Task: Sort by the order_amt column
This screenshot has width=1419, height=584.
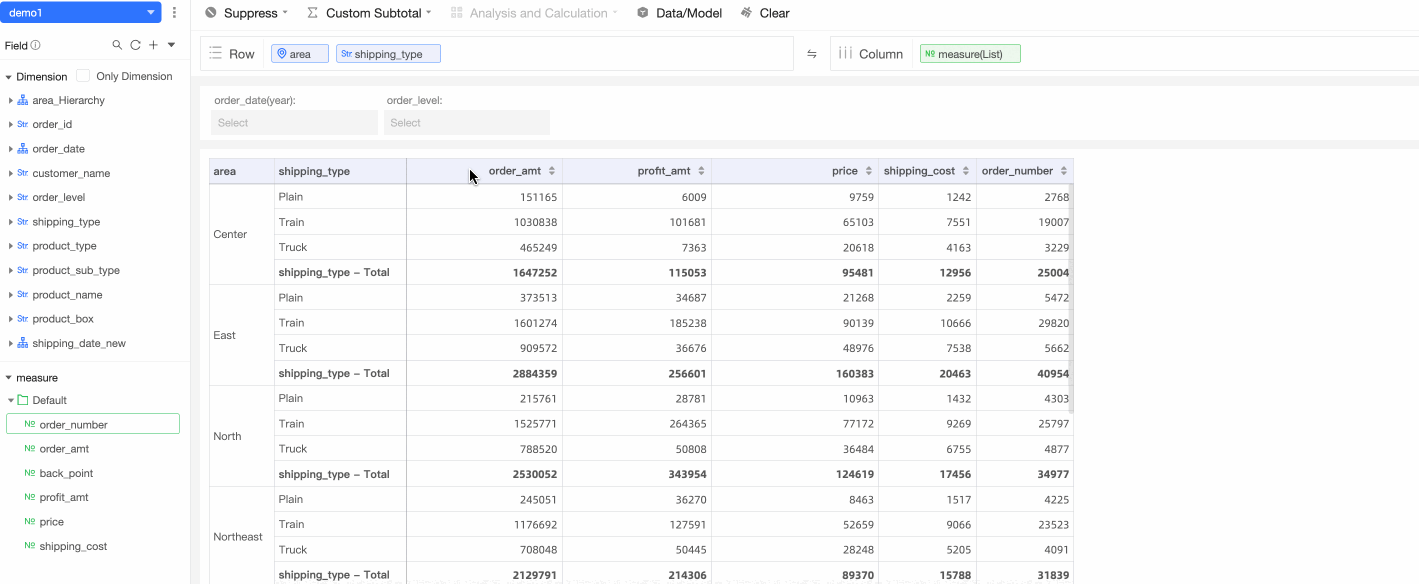Action: pyautogui.click(x=552, y=171)
